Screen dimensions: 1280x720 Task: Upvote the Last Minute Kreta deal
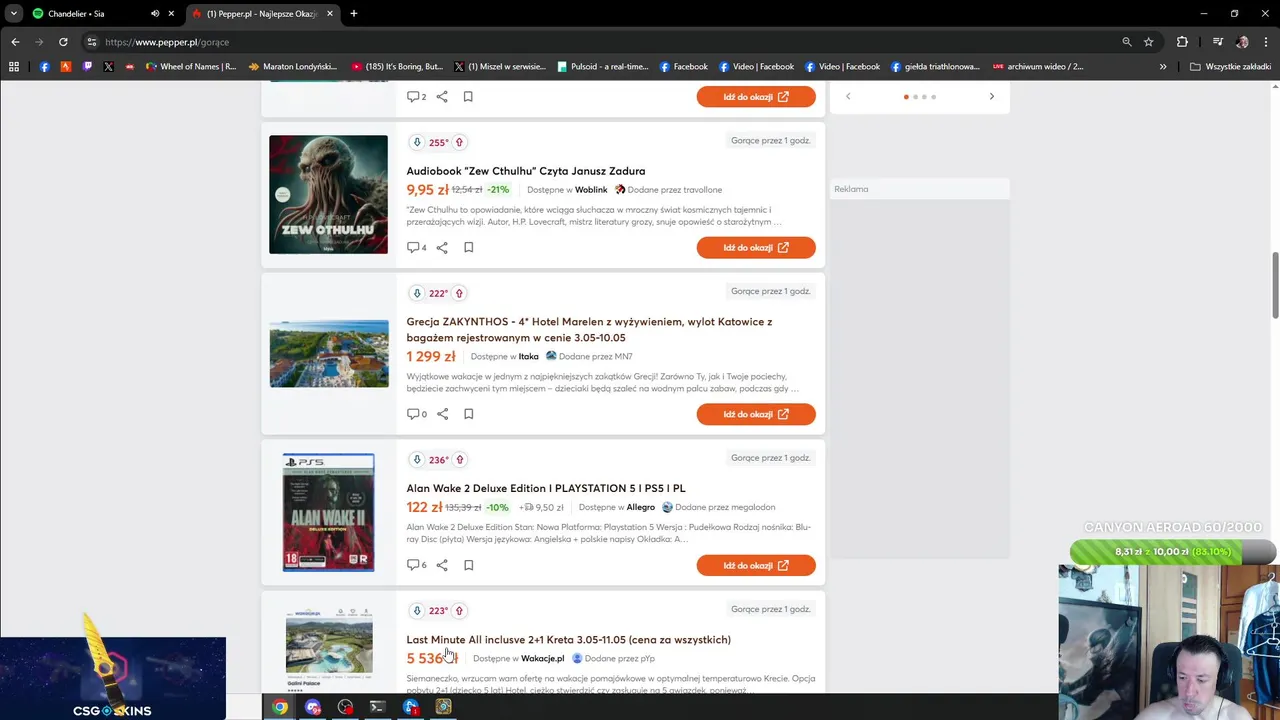pos(459,611)
